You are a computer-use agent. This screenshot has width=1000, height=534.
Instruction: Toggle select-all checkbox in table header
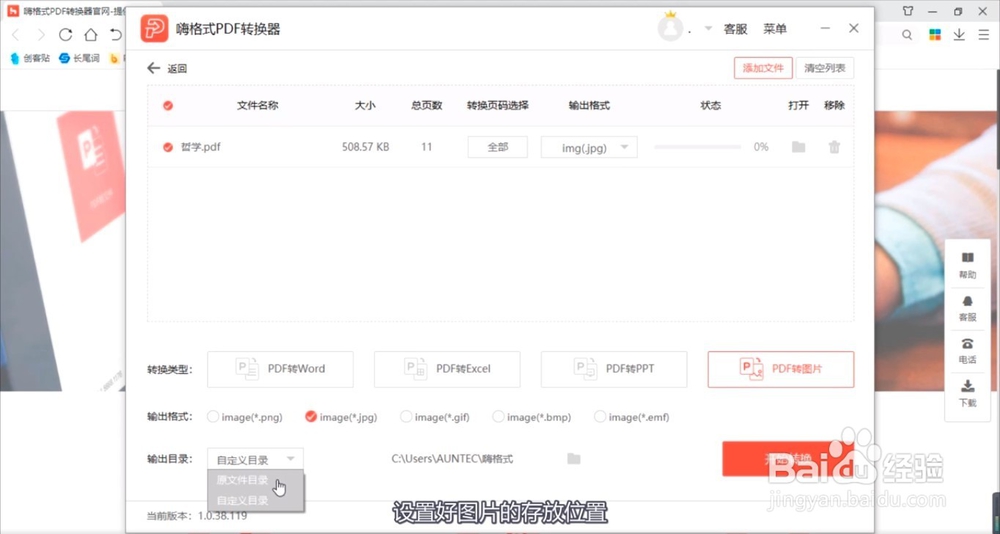click(168, 105)
